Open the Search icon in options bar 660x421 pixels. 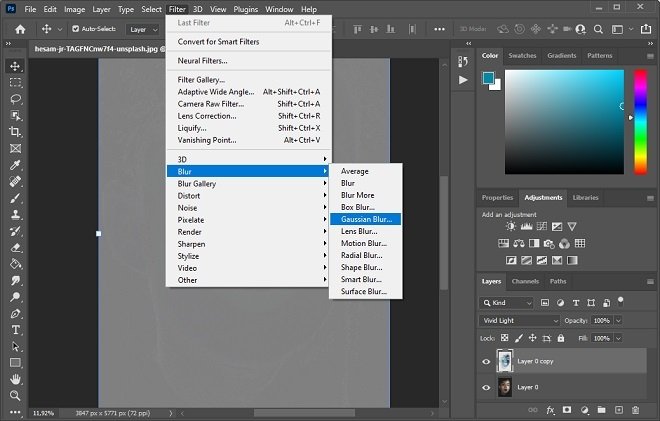click(598, 29)
